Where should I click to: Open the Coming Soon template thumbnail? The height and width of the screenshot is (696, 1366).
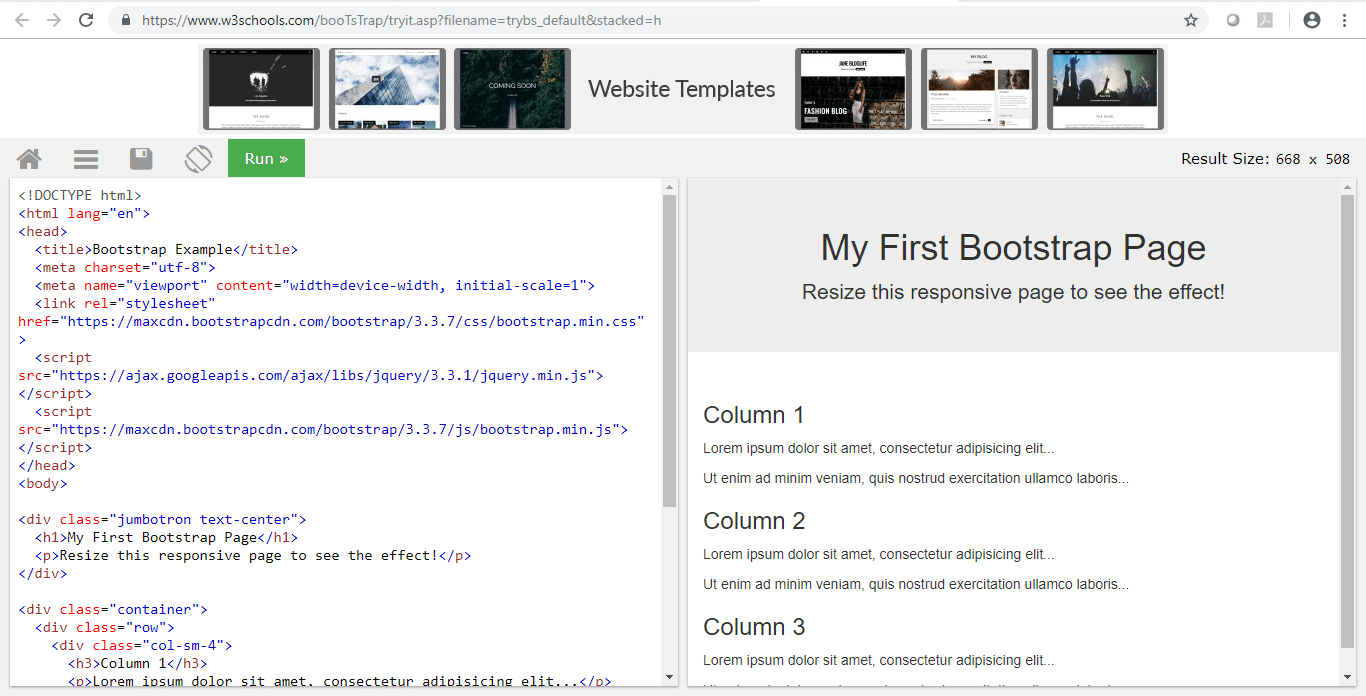tap(512, 89)
